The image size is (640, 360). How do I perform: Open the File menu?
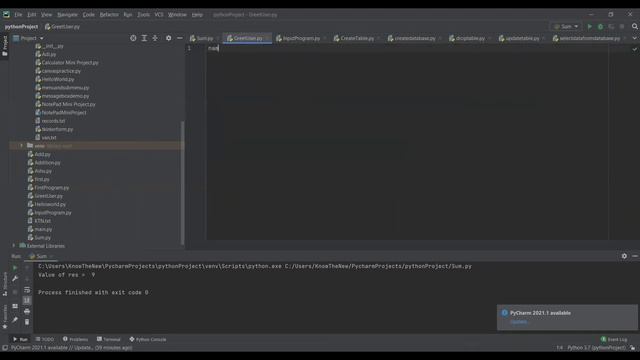pyautogui.click(x=18, y=14)
